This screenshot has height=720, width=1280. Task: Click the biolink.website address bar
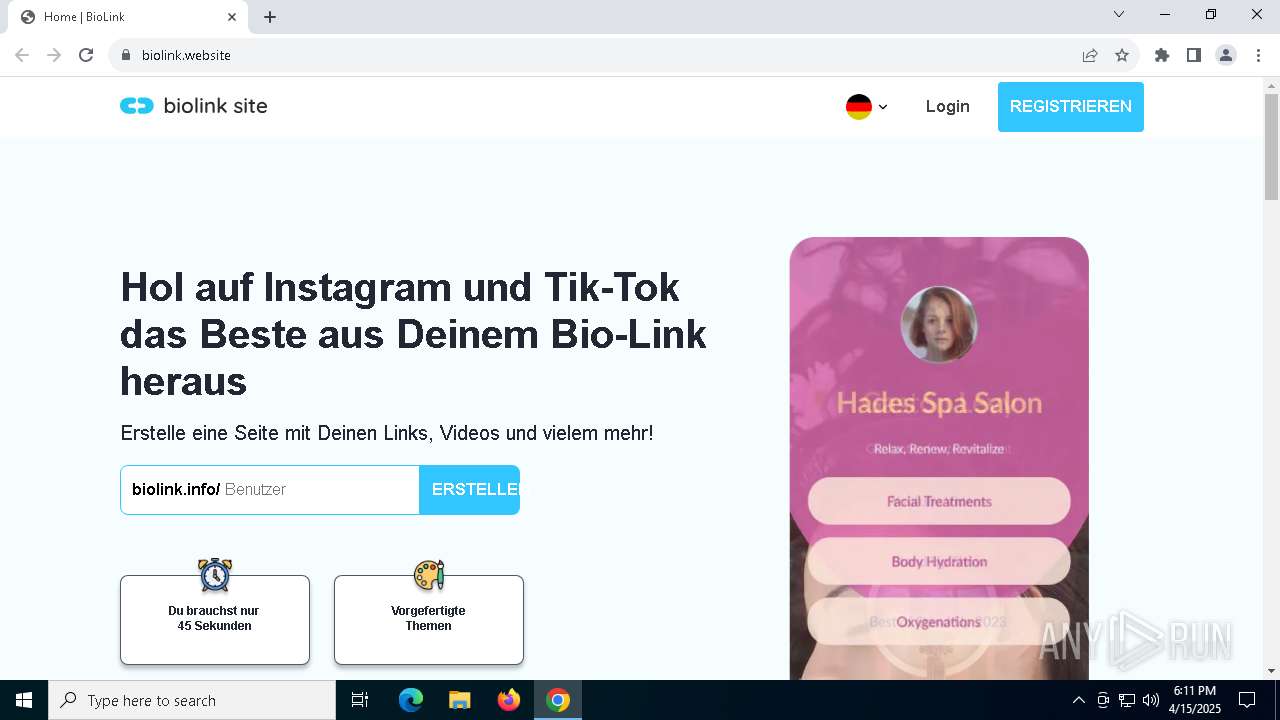[600, 55]
